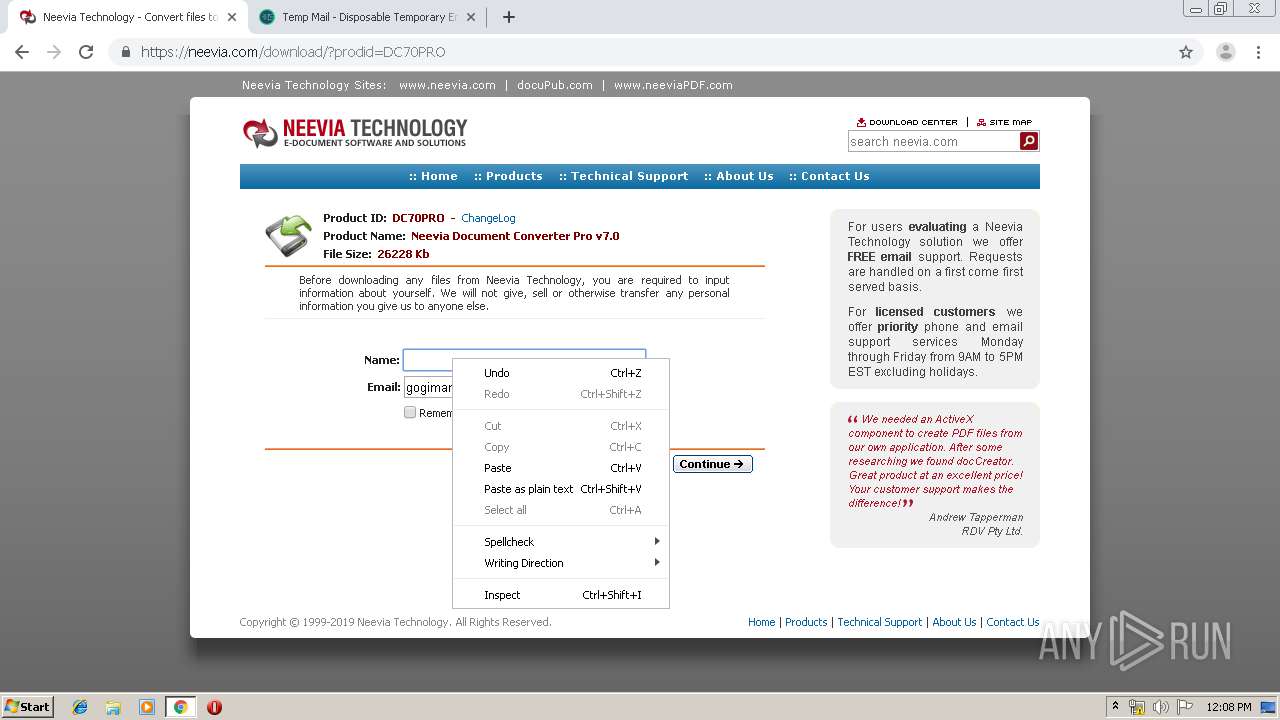Close the Neevia Technology tab

tap(232, 17)
